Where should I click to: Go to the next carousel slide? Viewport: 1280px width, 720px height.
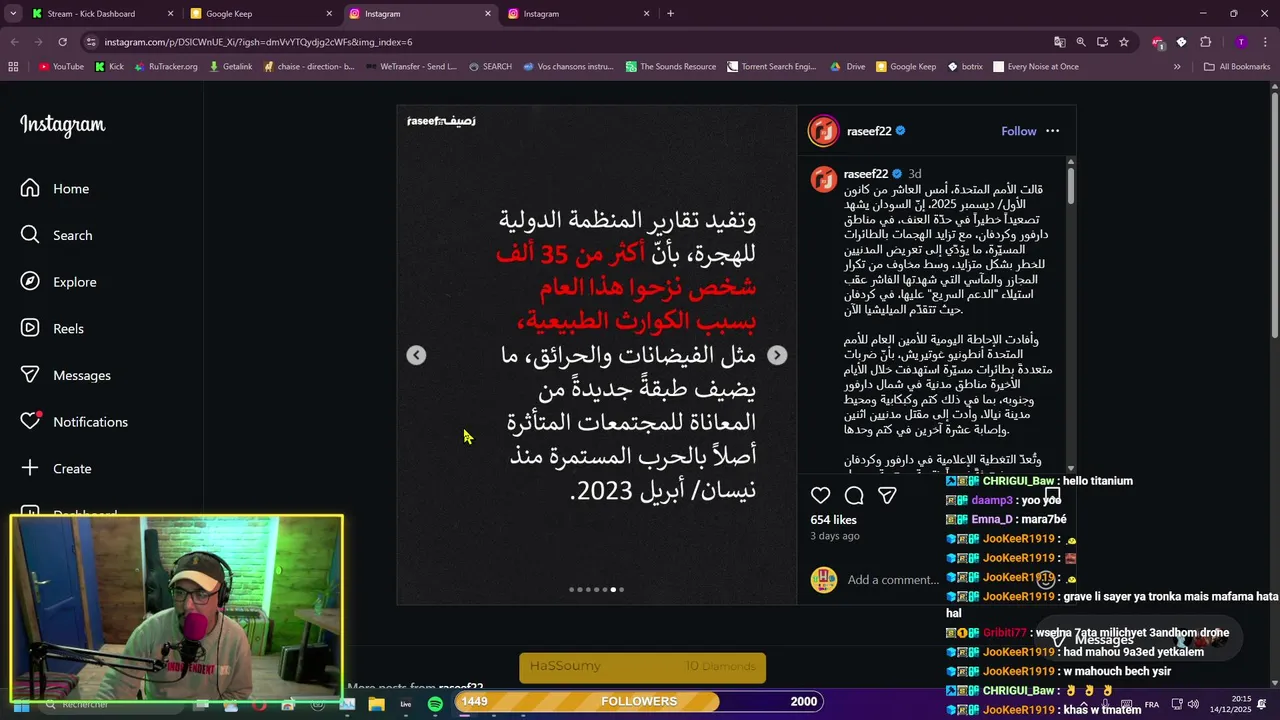click(x=777, y=355)
